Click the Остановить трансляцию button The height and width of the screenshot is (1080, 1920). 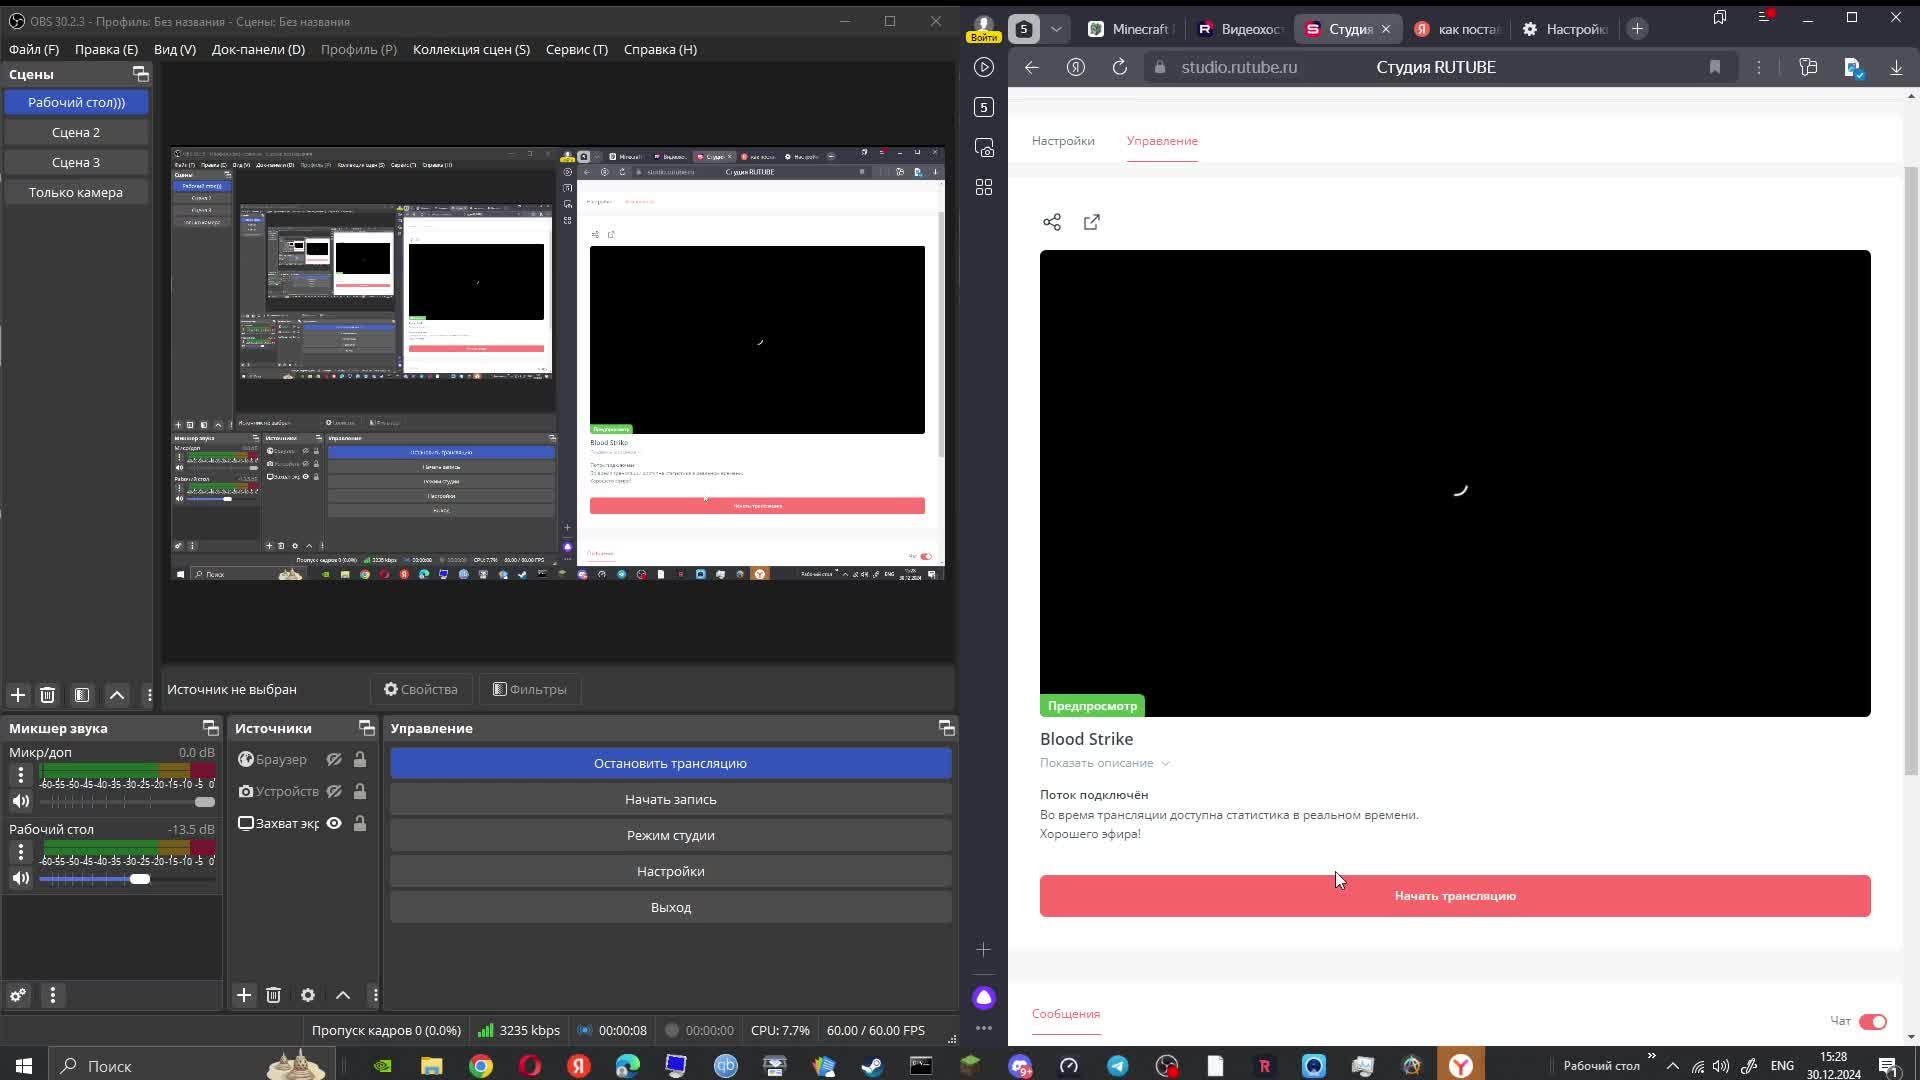tap(670, 763)
